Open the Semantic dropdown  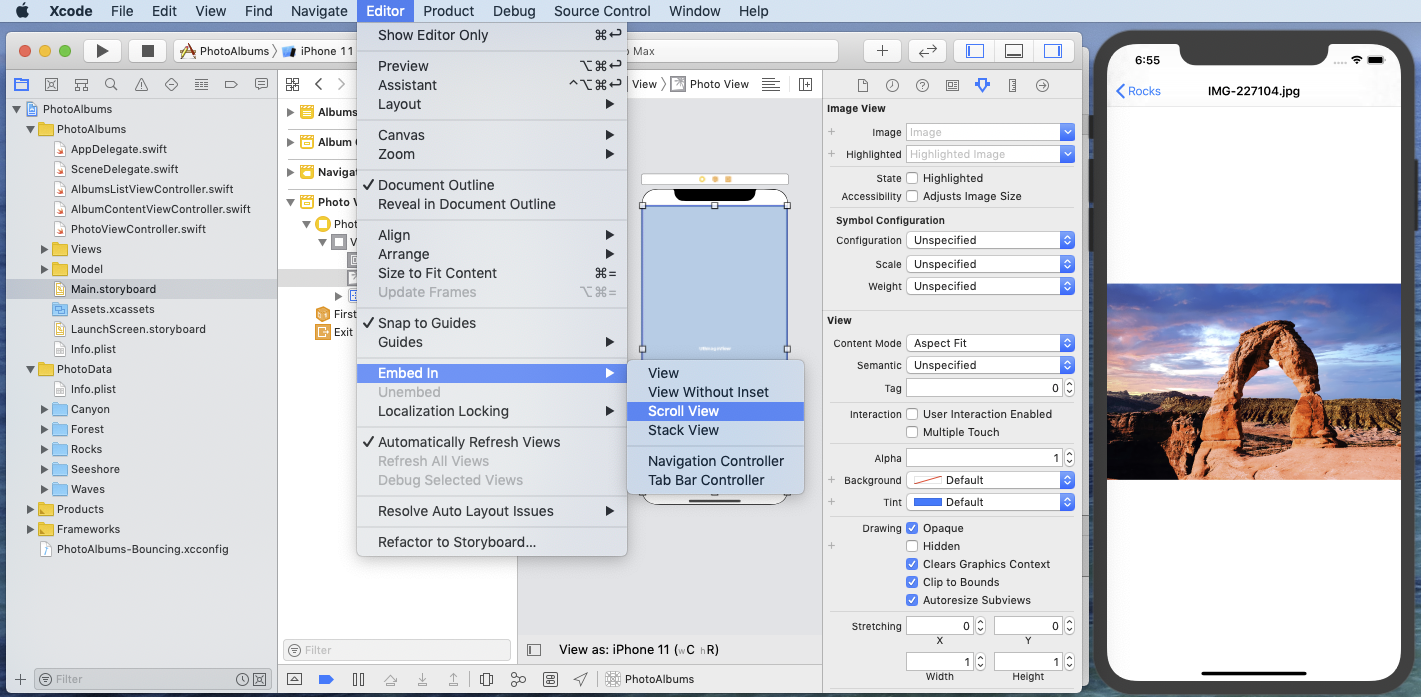pyautogui.click(x=990, y=365)
